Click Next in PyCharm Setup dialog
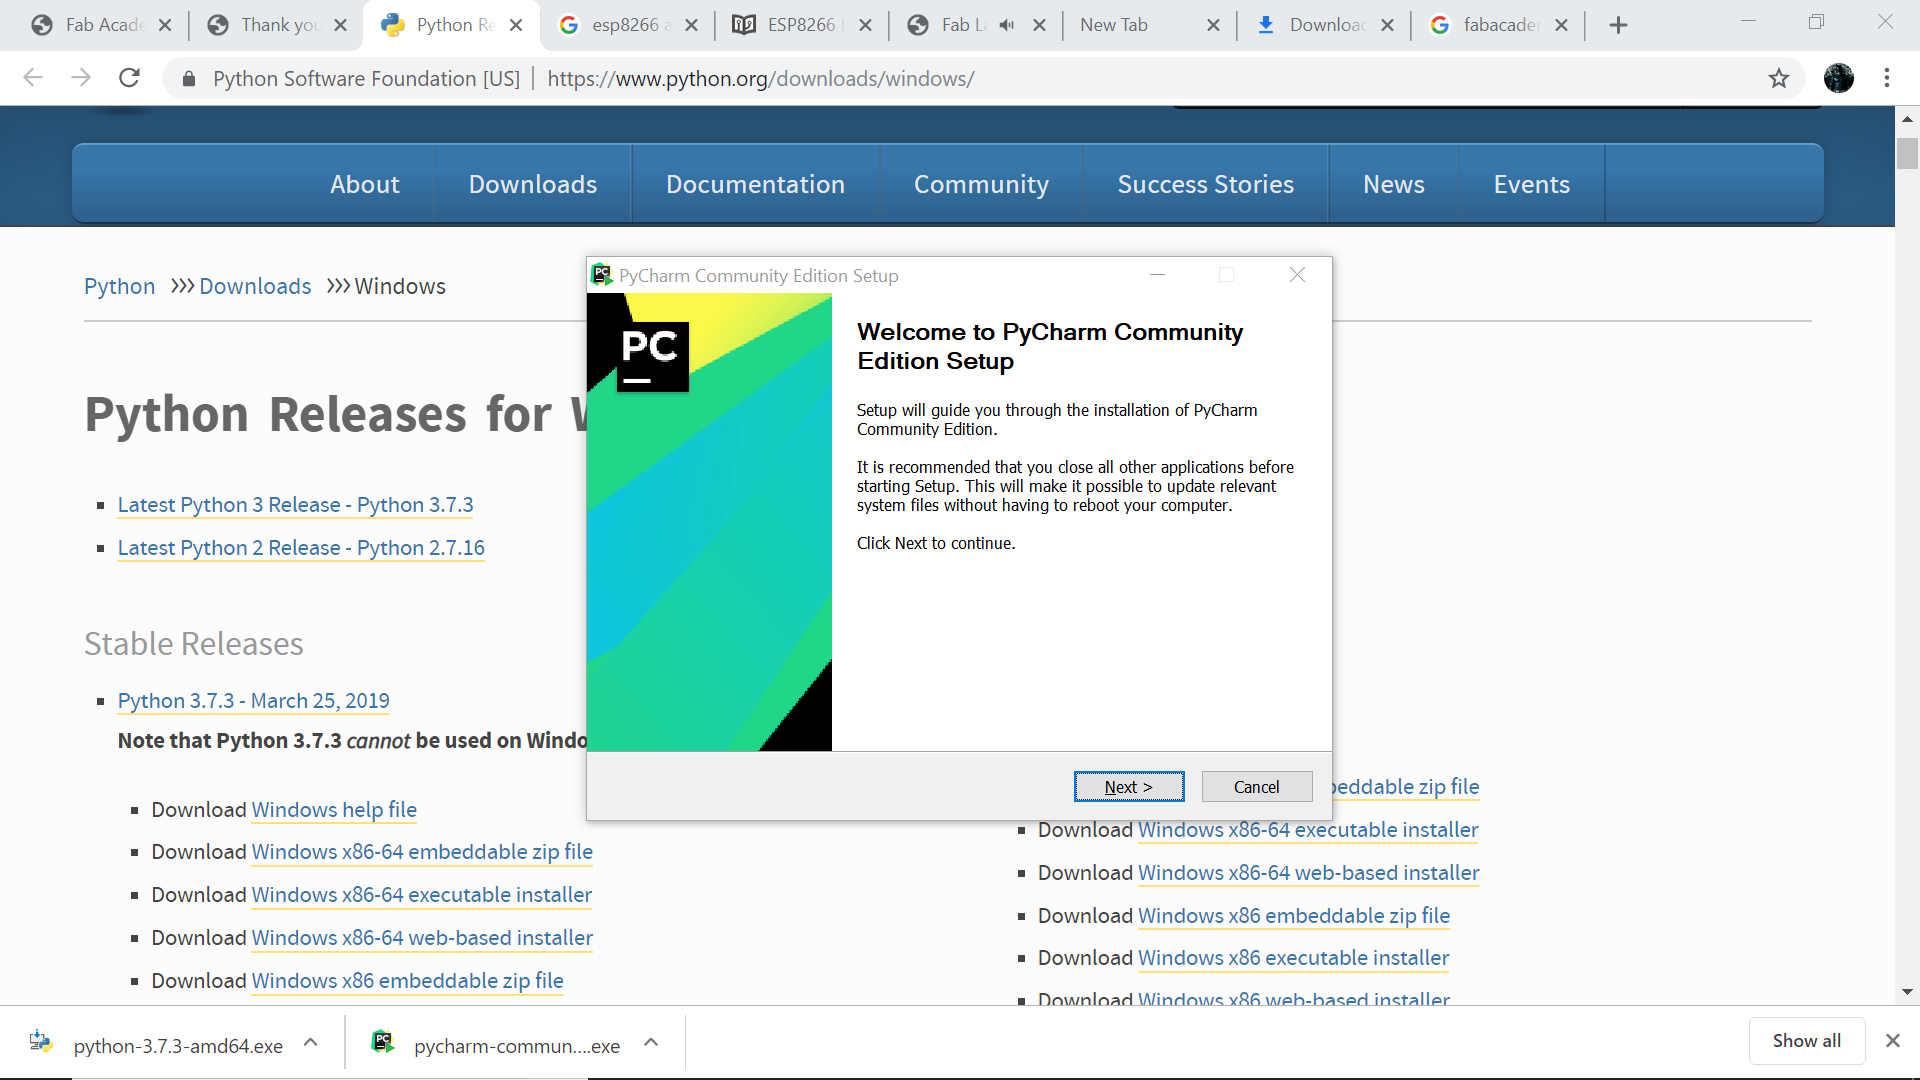1920x1080 pixels. pos(1128,787)
